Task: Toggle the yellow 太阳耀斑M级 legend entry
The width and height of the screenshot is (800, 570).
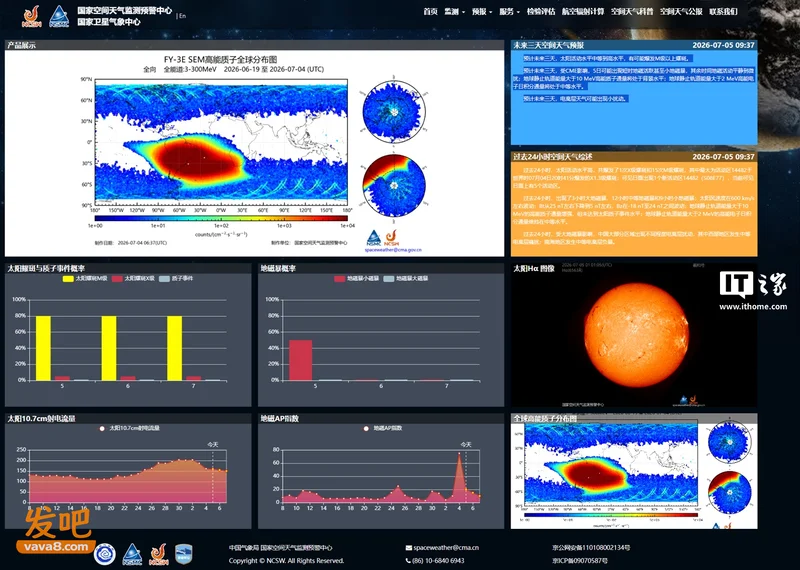Action: click(85, 279)
